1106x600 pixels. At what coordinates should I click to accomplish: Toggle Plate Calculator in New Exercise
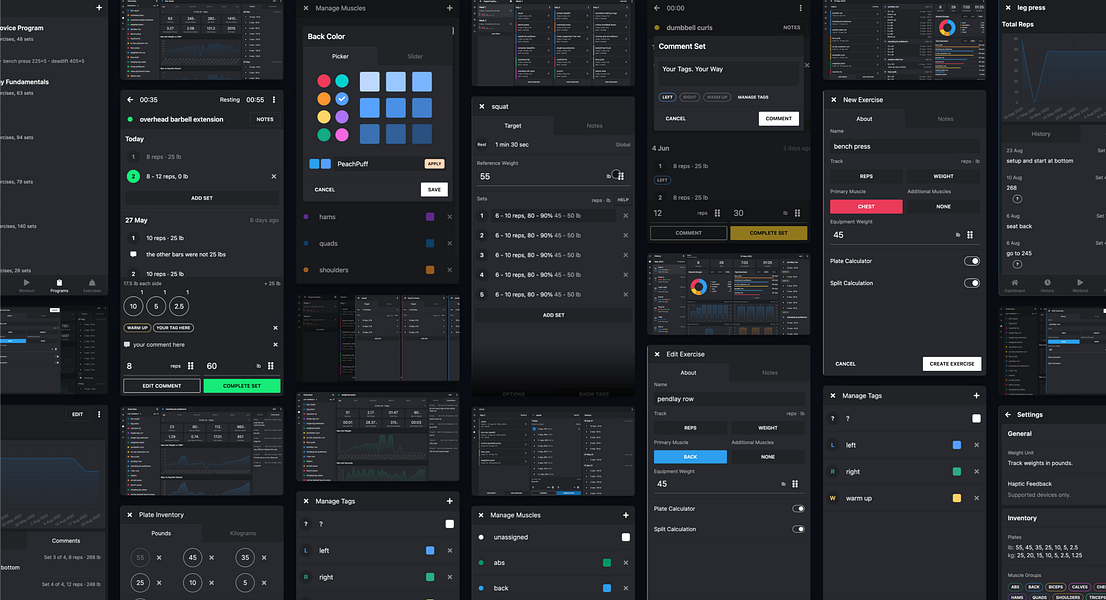pos(972,261)
